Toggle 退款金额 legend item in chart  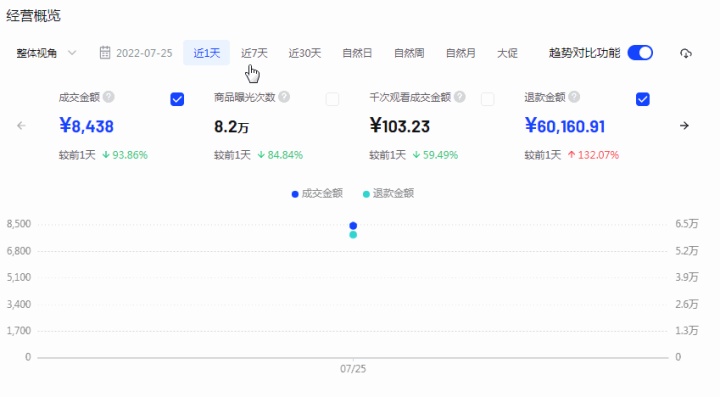point(388,194)
